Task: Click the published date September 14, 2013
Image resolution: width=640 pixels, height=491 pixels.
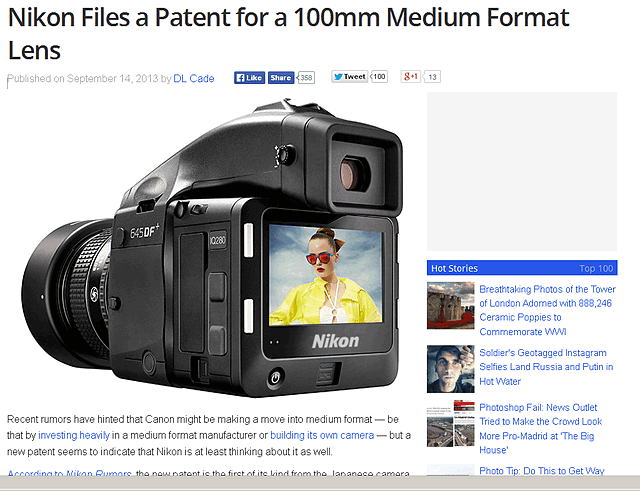Action: click(x=112, y=78)
